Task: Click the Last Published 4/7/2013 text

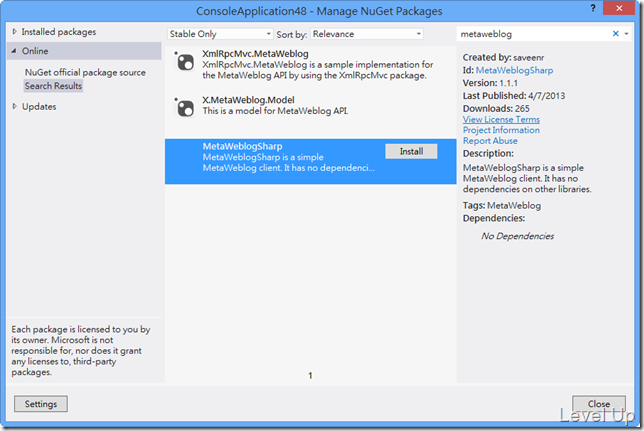Action: tap(514, 96)
